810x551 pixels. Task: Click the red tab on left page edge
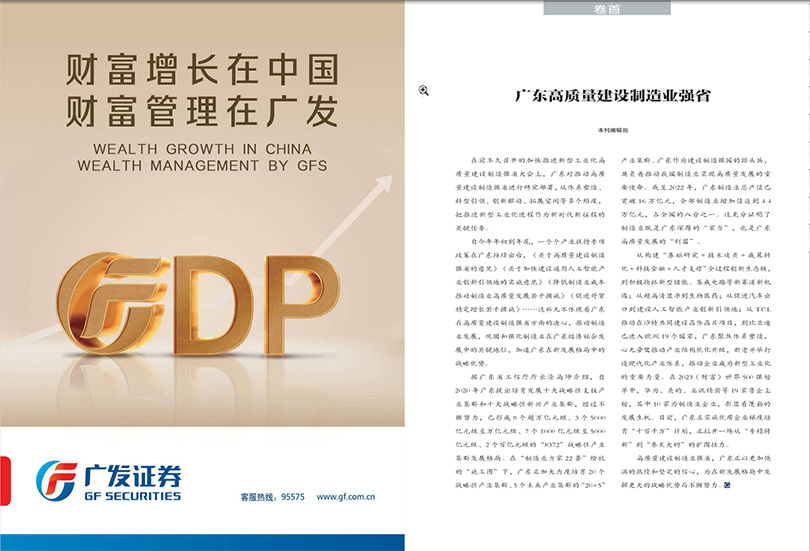click(x=5, y=481)
